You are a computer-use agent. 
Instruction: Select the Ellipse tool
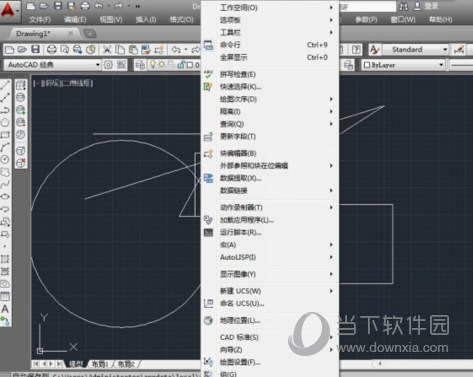click(5, 197)
